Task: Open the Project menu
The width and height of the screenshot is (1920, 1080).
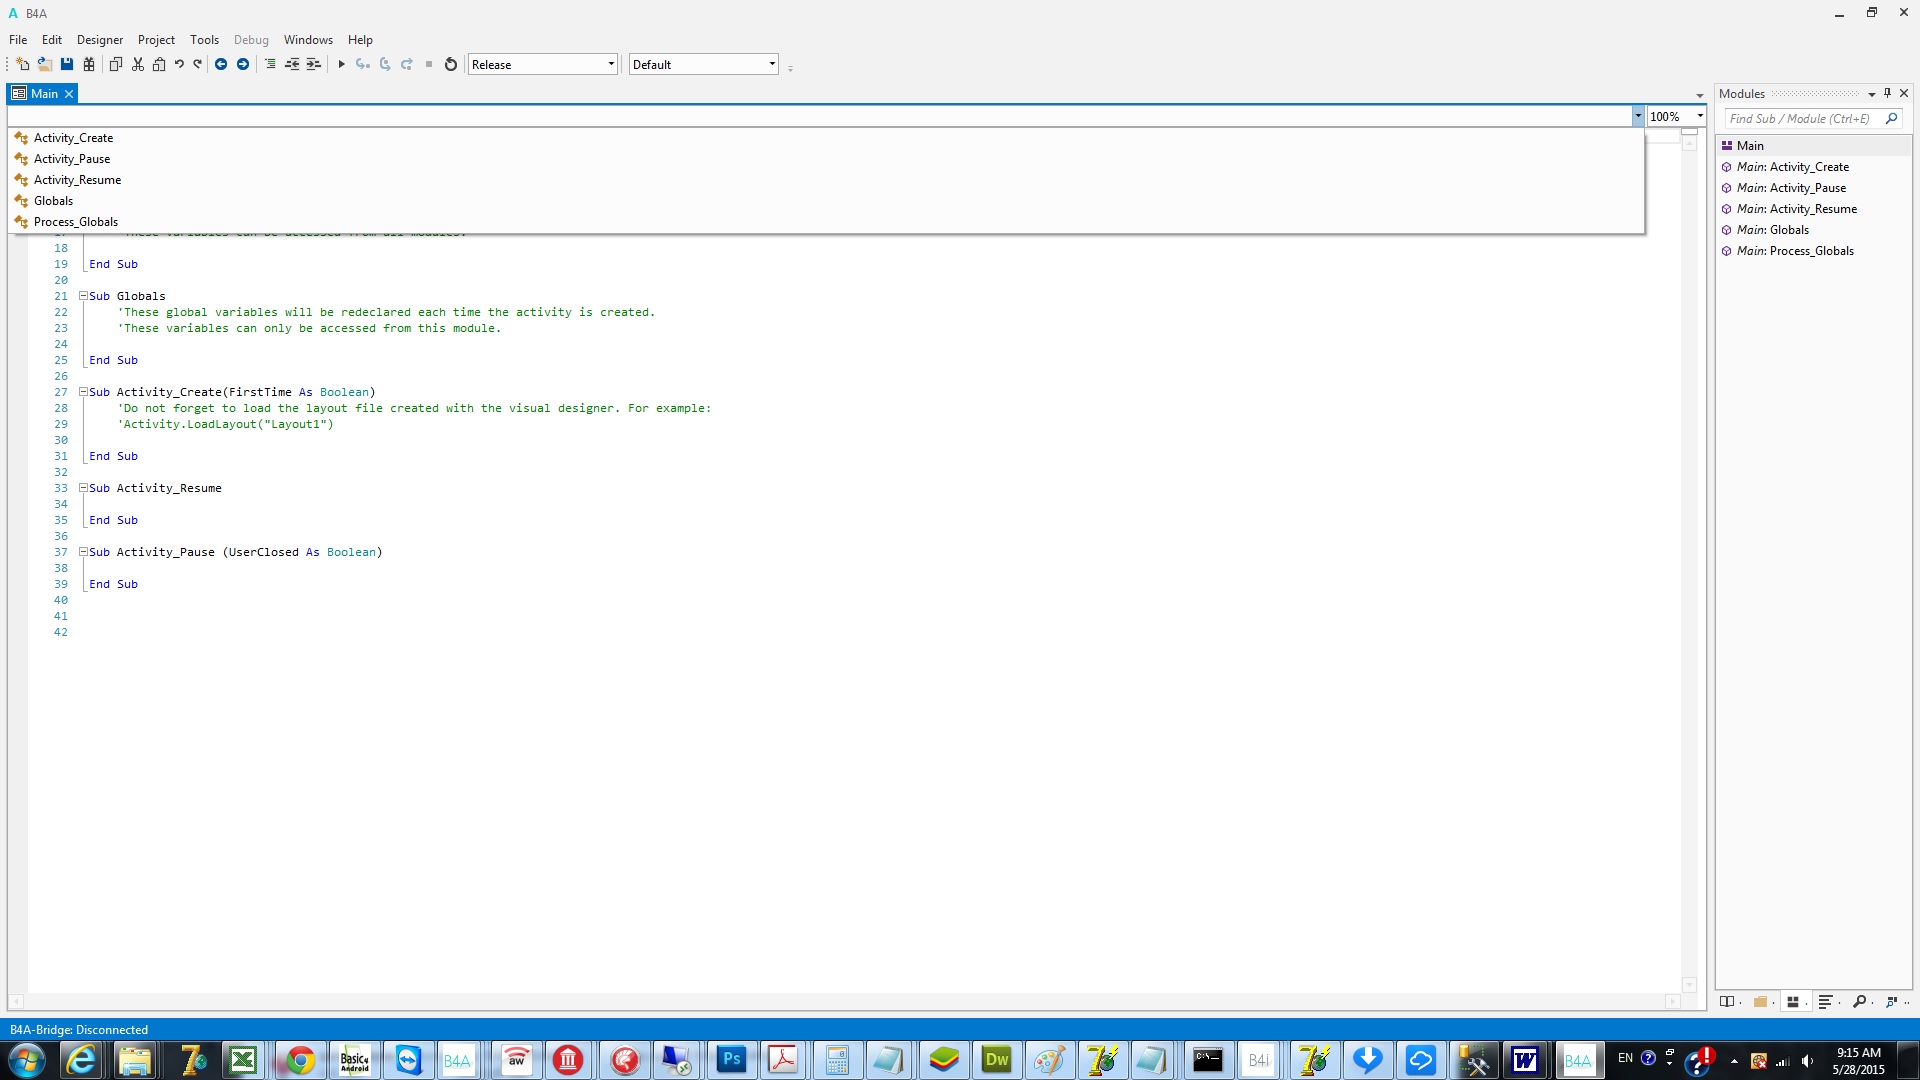Action: click(x=156, y=40)
